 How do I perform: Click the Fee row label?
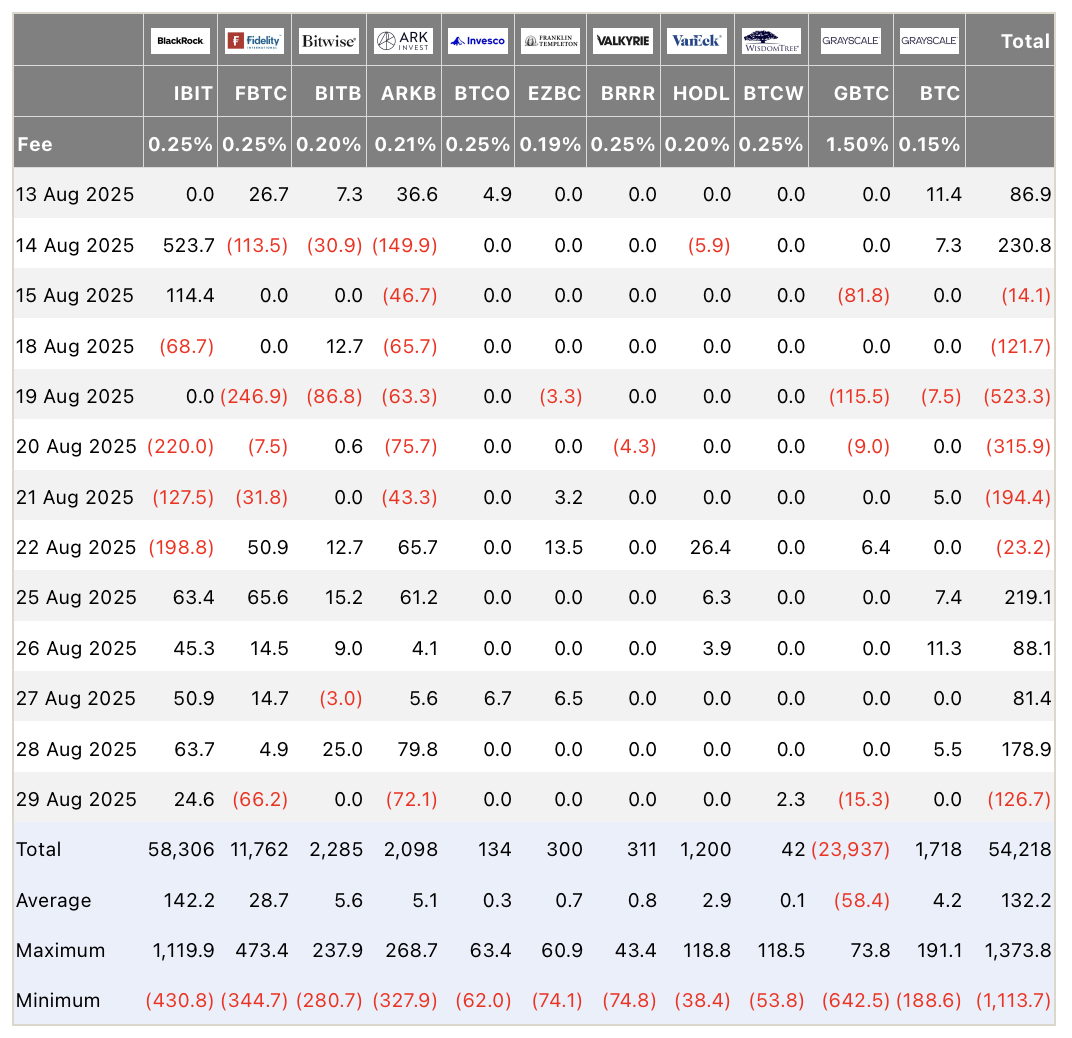[x=35, y=144]
